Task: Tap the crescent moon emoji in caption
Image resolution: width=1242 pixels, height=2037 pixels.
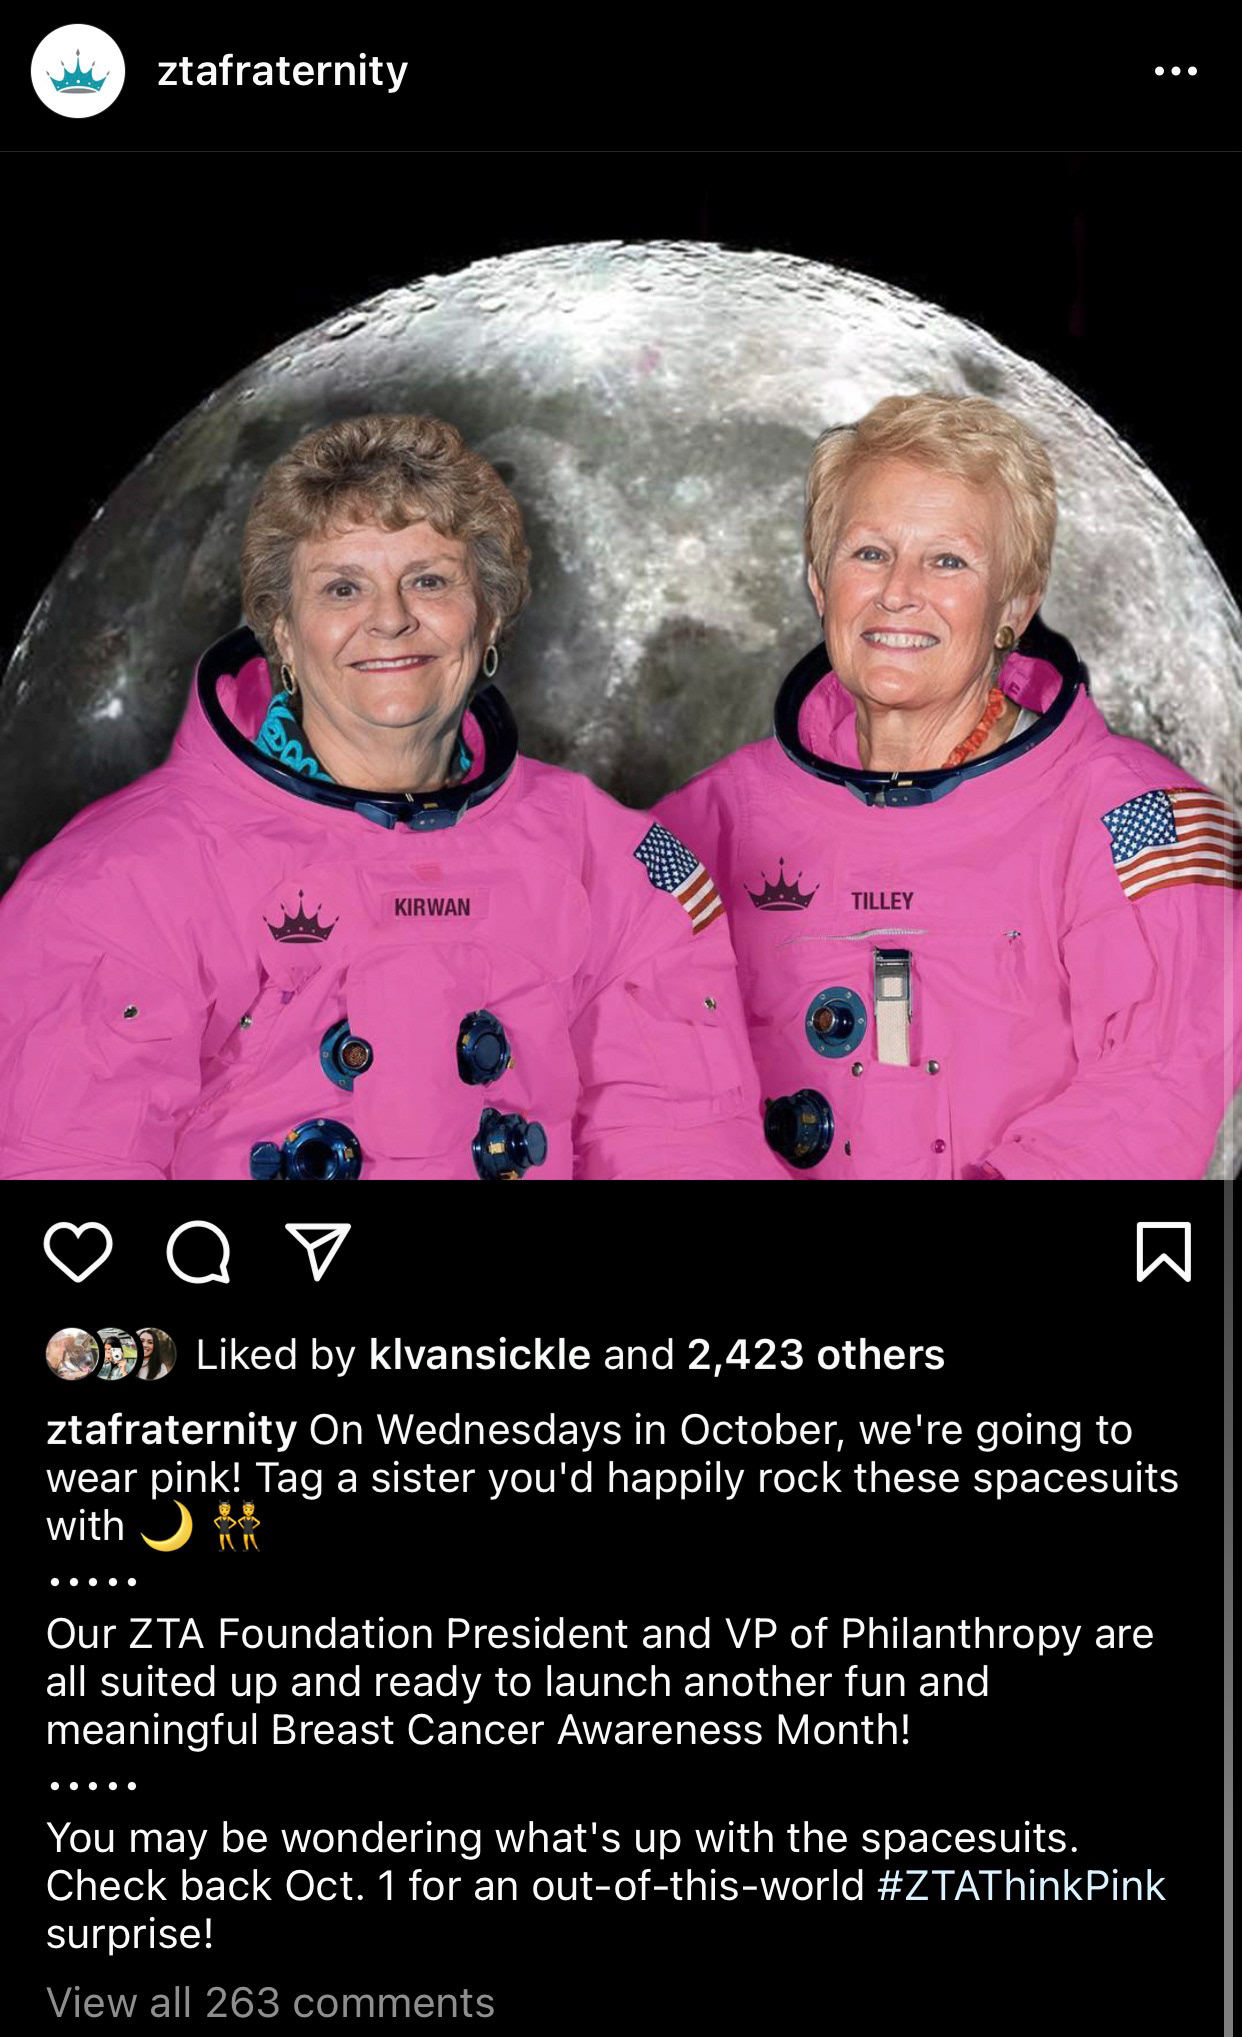Action: tap(166, 1526)
